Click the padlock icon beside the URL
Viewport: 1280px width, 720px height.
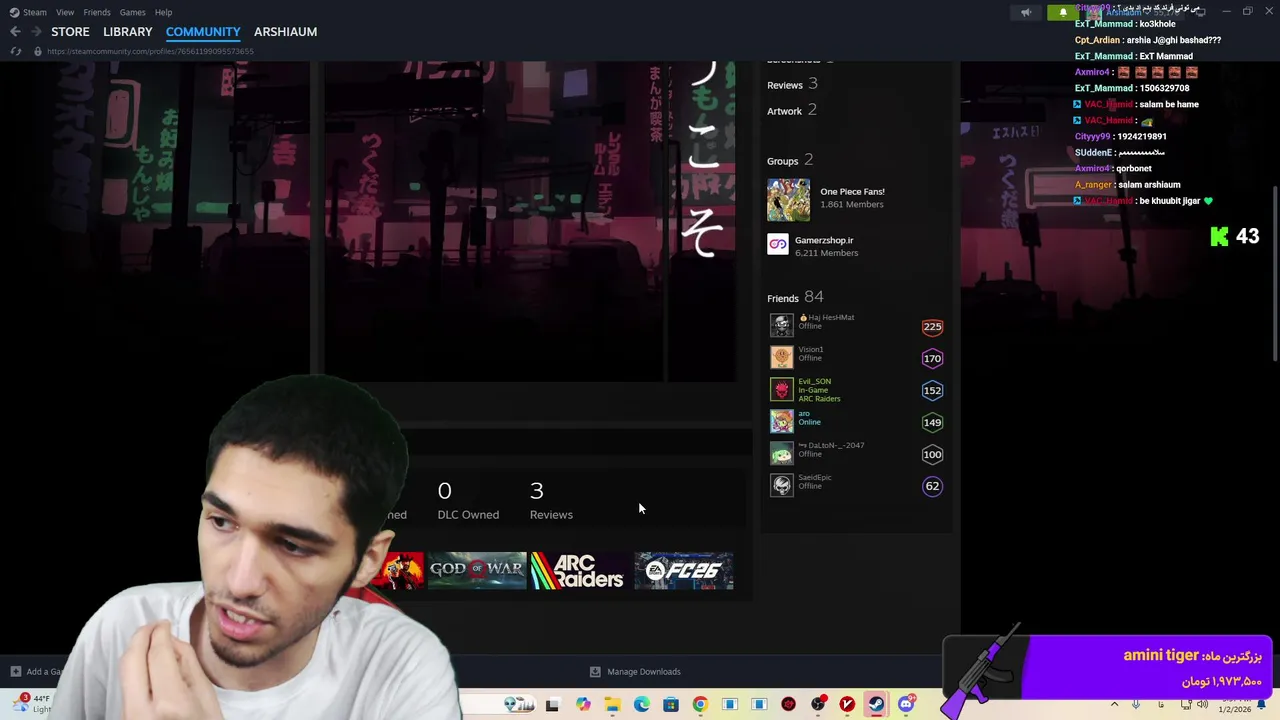tap(38, 51)
